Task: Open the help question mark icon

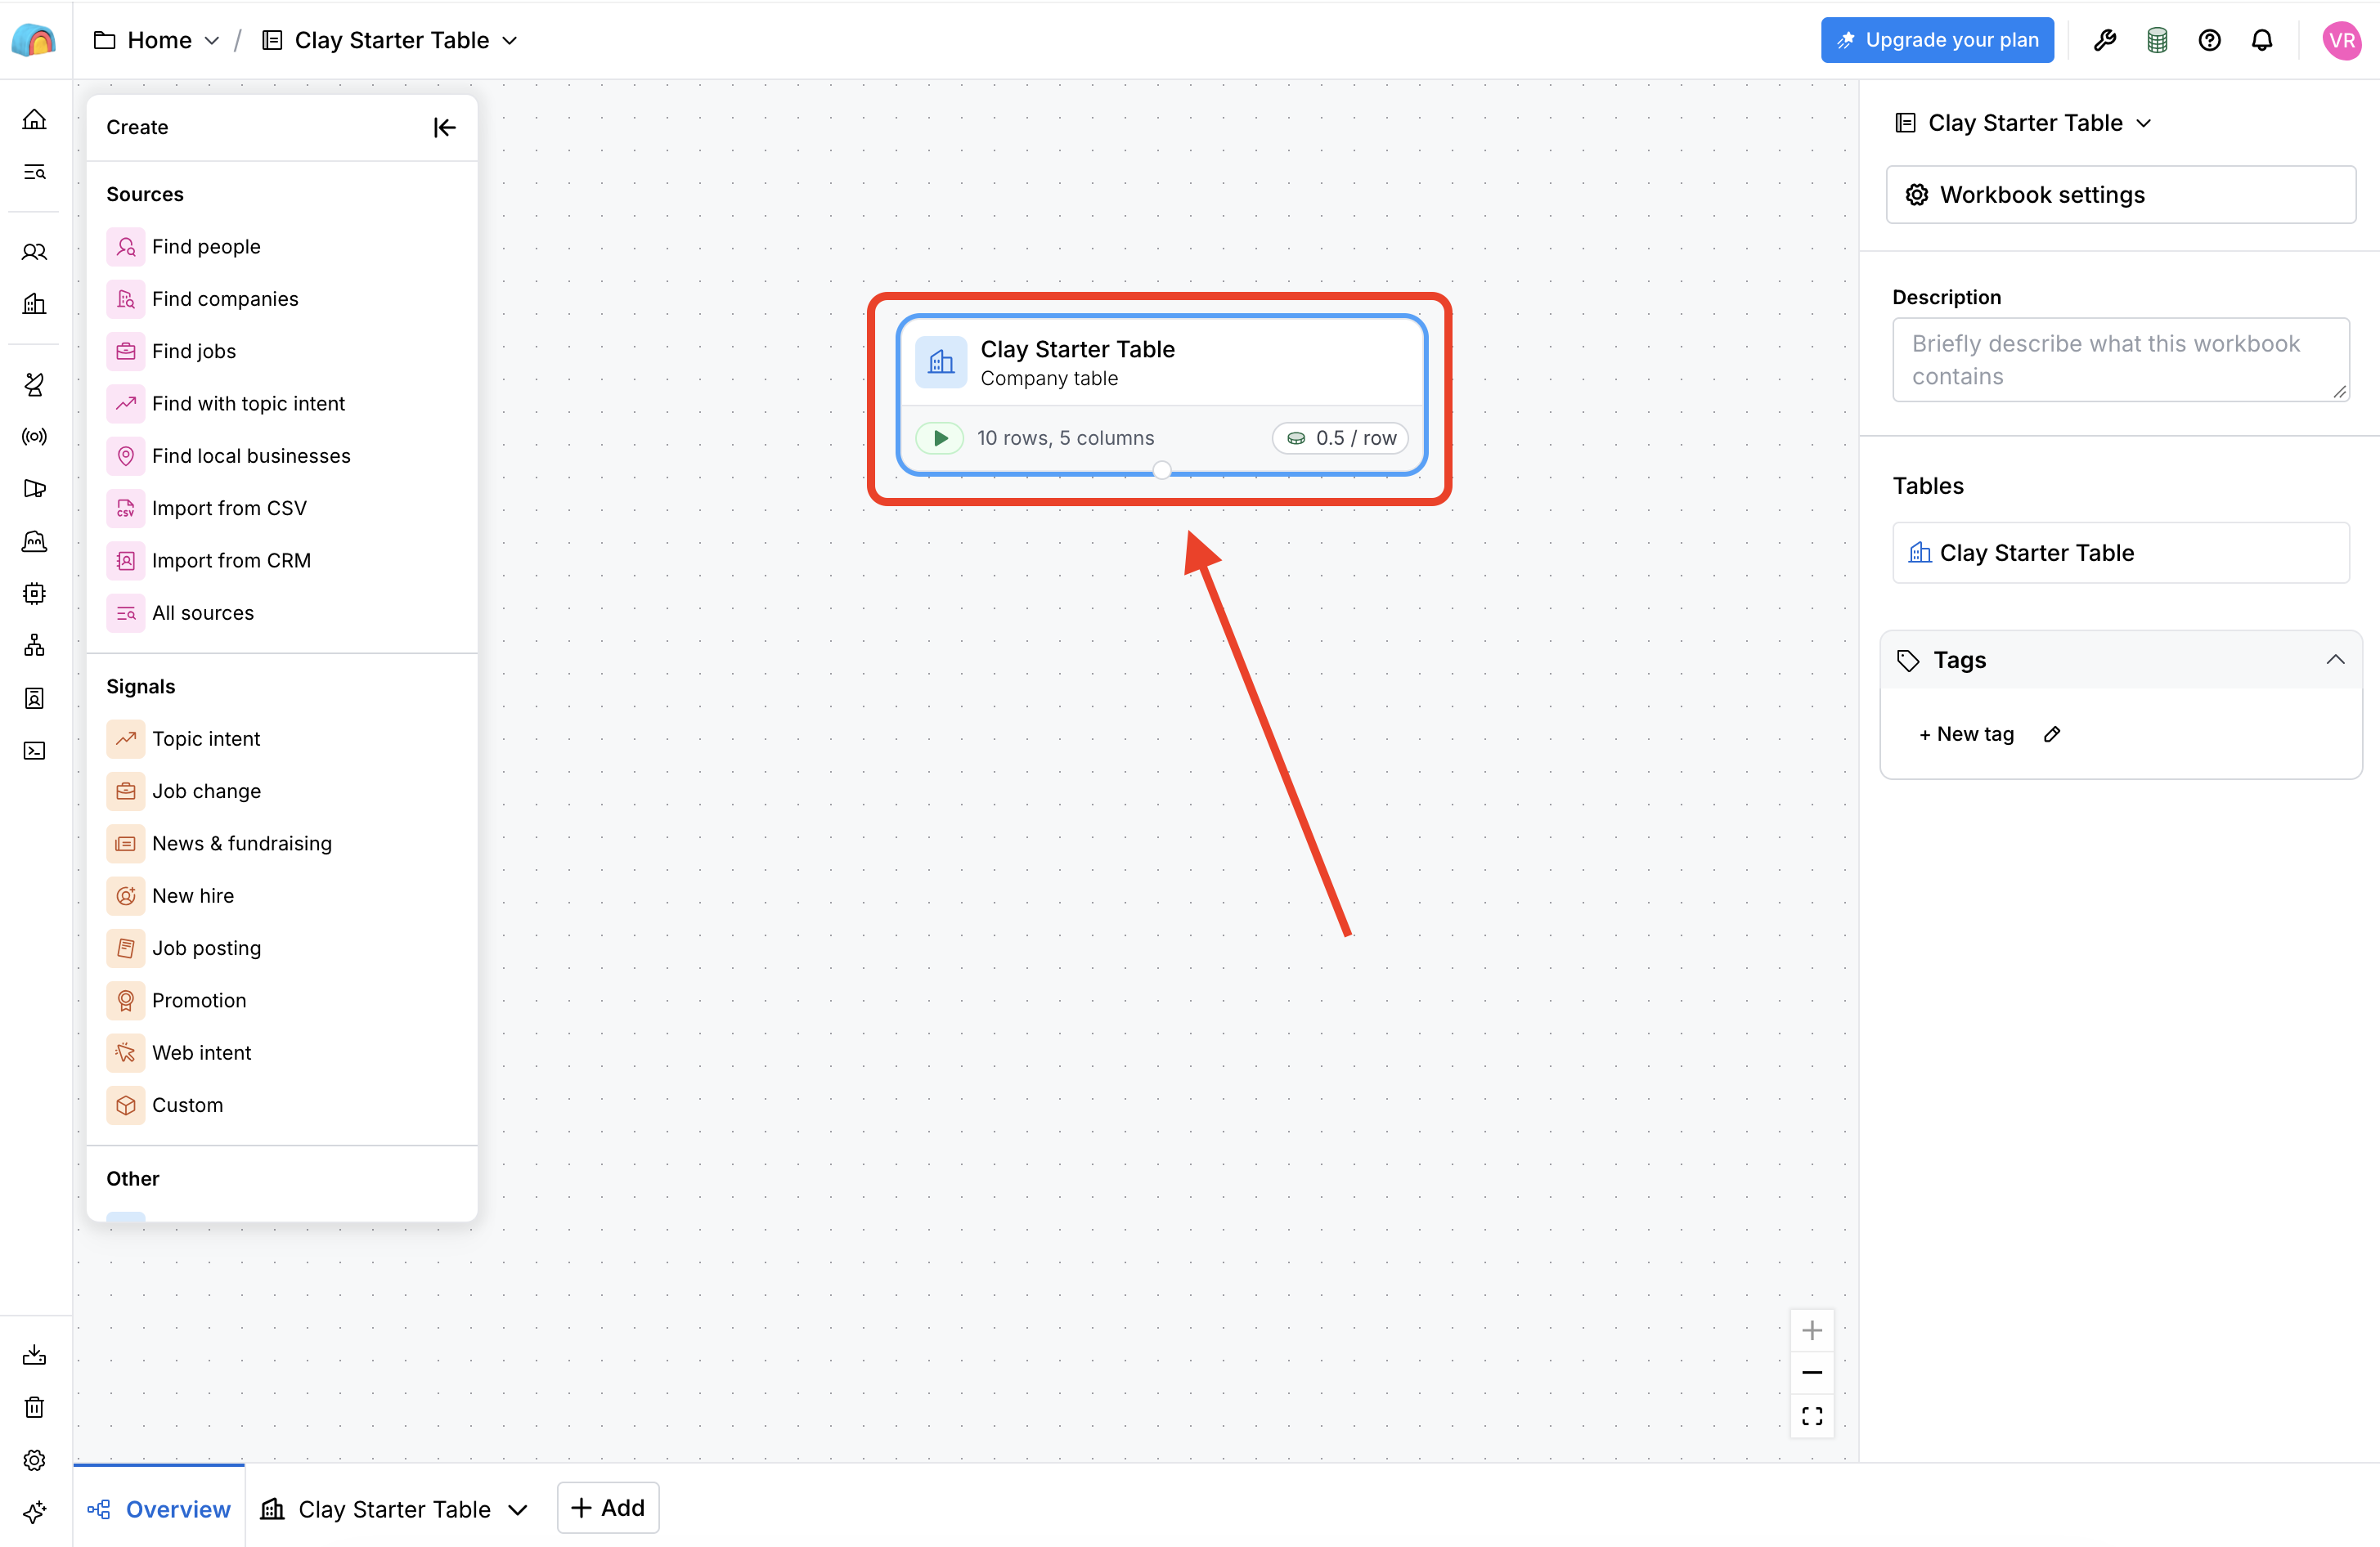Action: click(2210, 40)
